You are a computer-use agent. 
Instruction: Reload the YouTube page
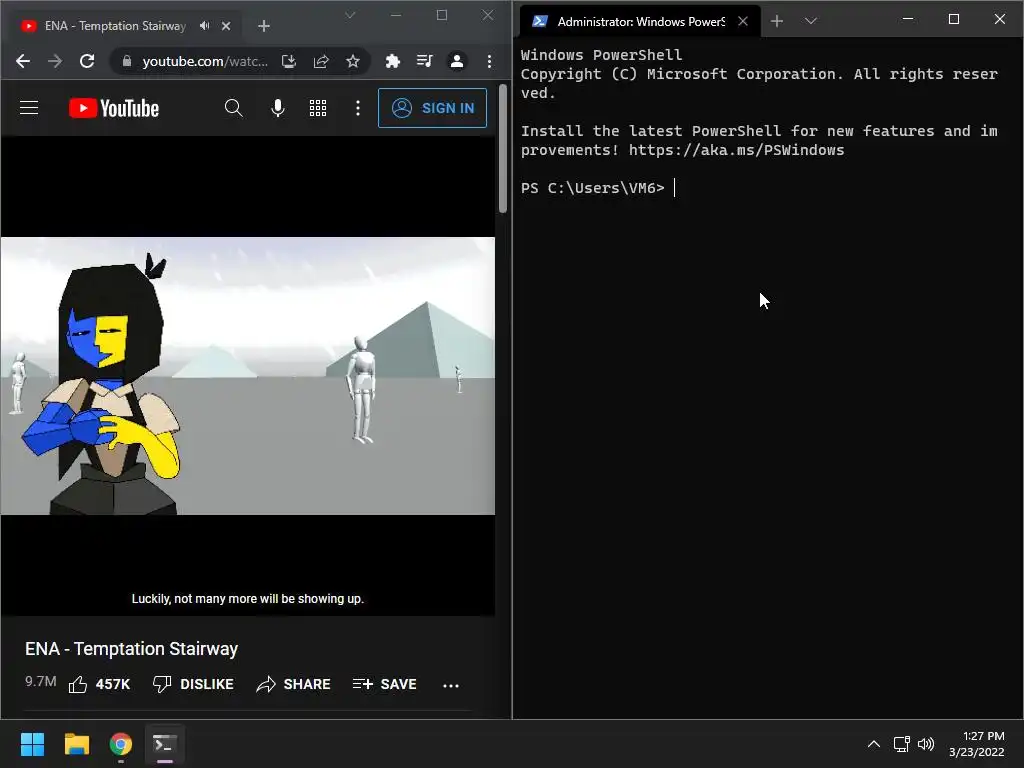click(x=87, y=61)
